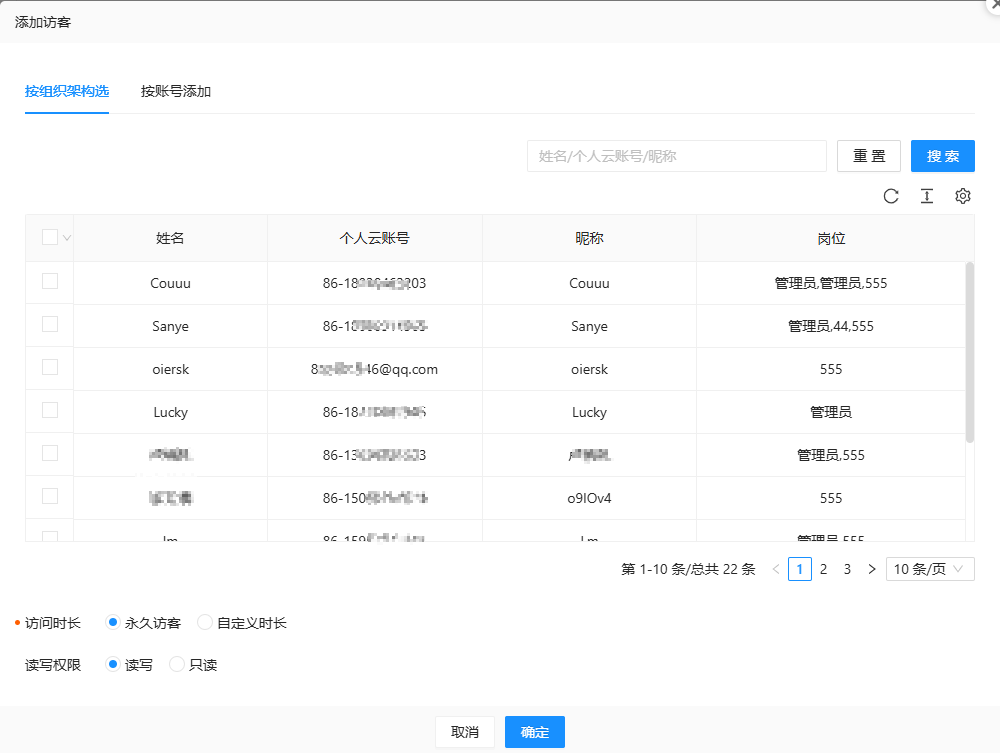The image size is (1000, 753).
Task: Click the refresh table icon
Action: click(x=891, y=196)
